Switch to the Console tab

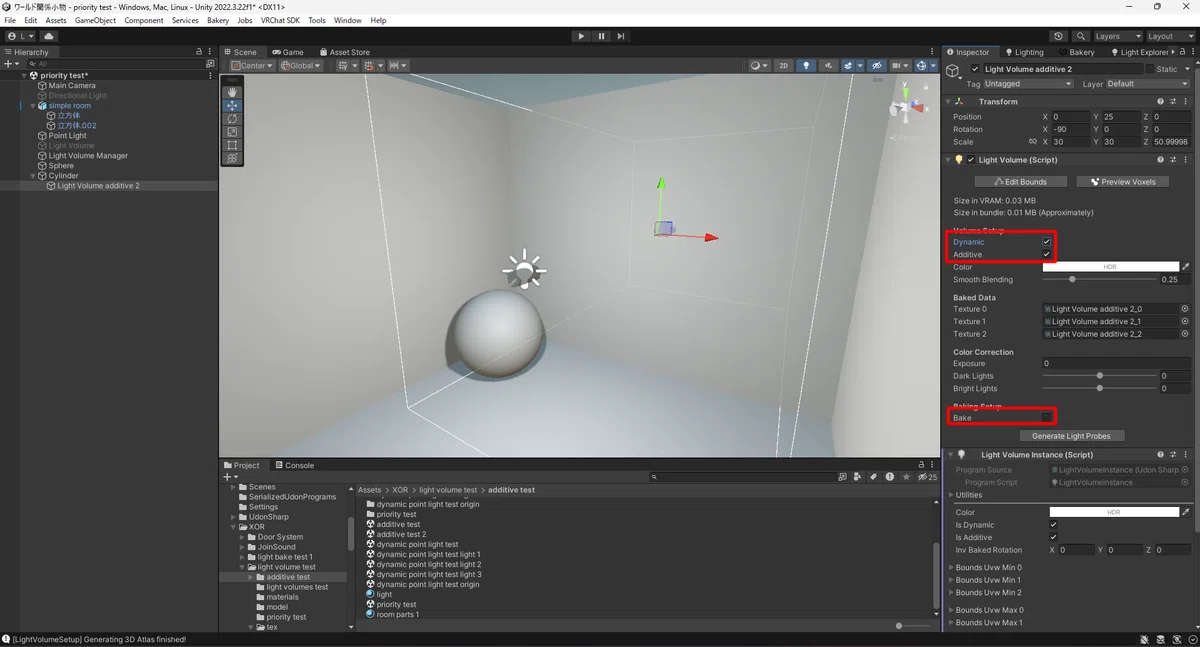point(294,465)
